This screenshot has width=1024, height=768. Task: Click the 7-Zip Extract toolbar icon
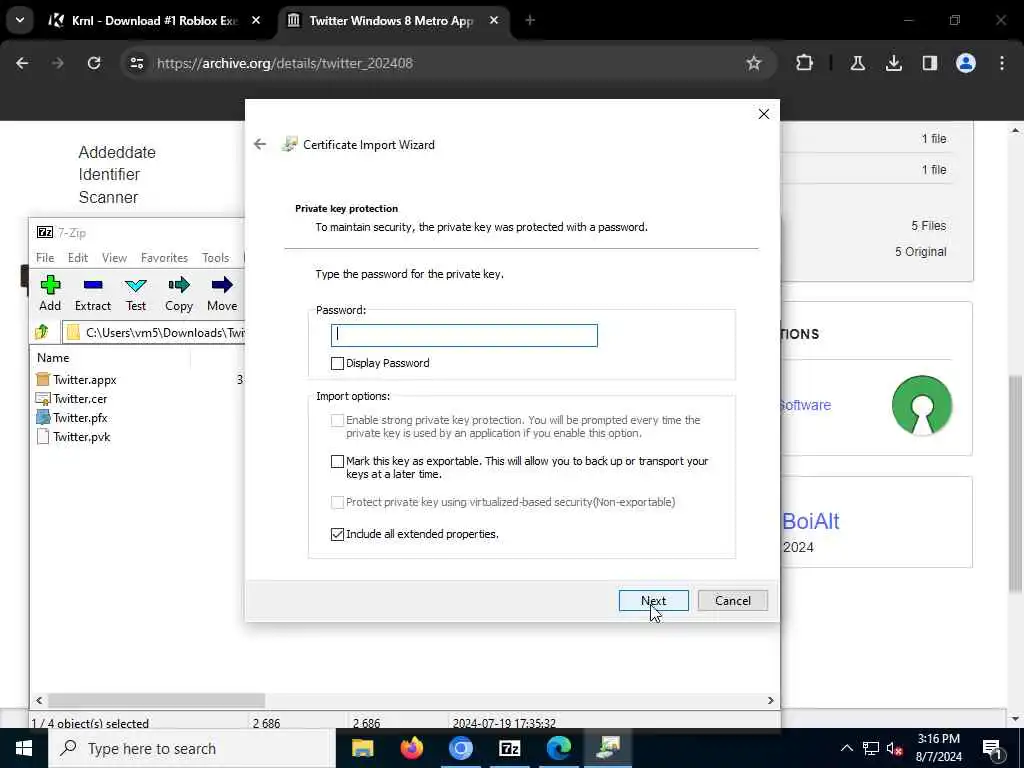click(93, 285)
